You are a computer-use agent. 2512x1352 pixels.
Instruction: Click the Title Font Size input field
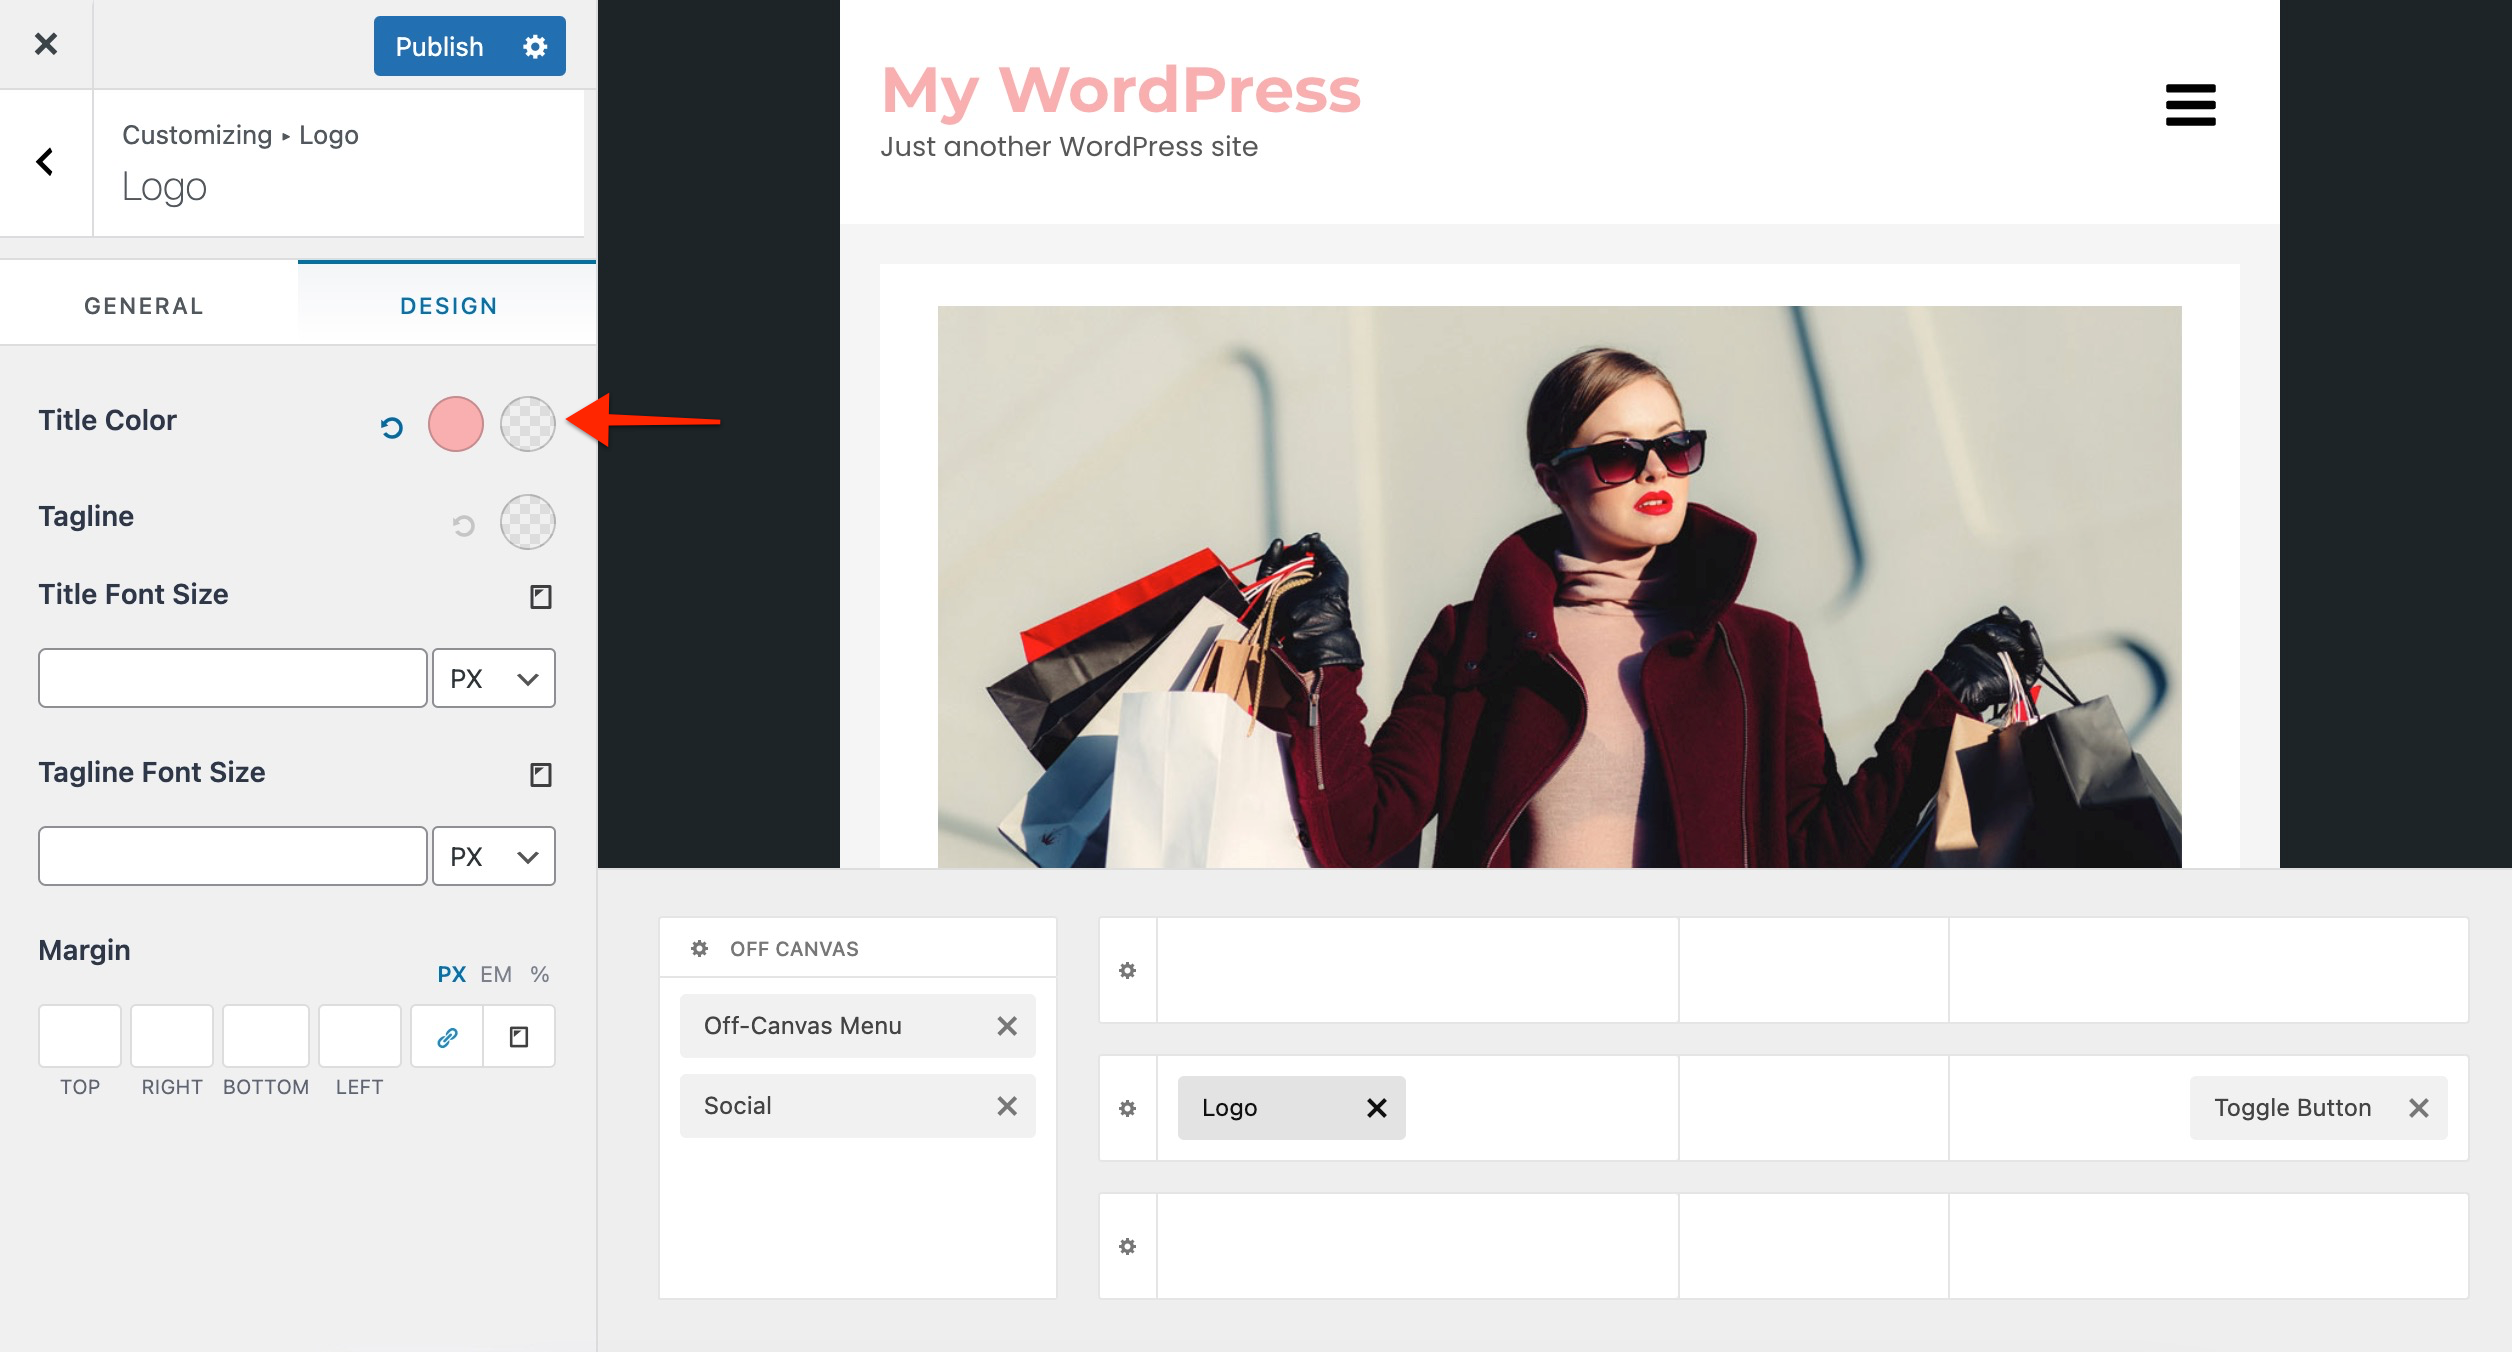click(233, 679)
